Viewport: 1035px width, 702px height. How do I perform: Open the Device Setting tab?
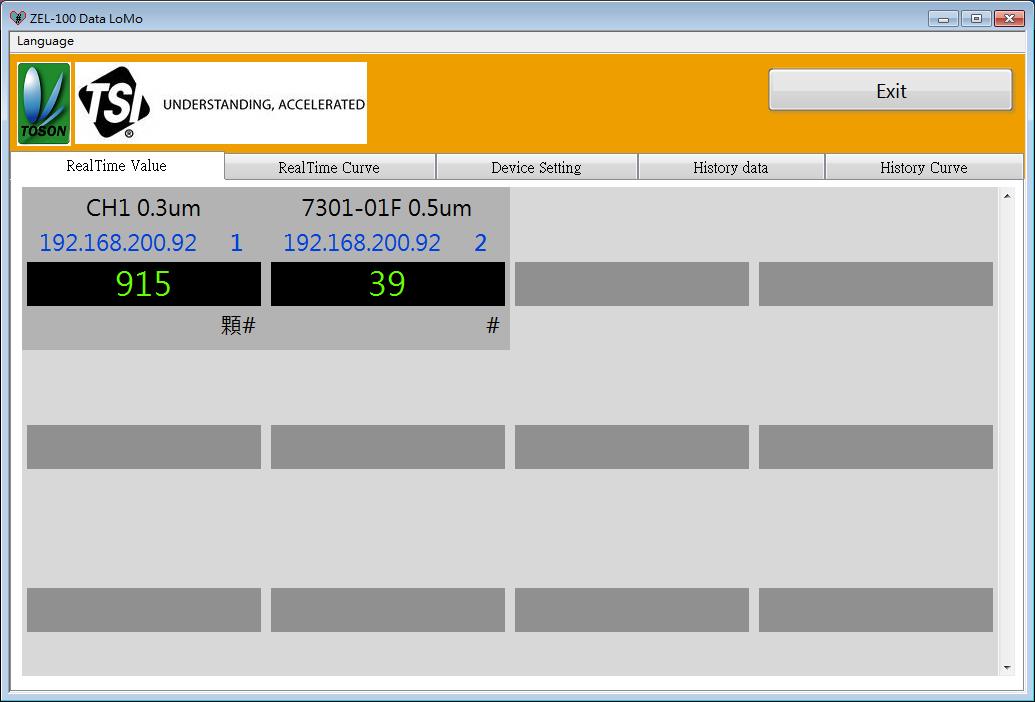(536, 167)
